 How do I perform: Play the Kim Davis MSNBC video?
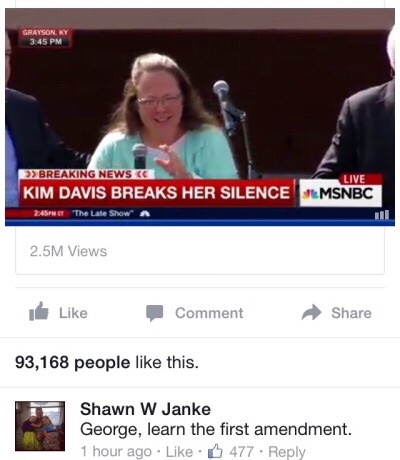point(200,117)
